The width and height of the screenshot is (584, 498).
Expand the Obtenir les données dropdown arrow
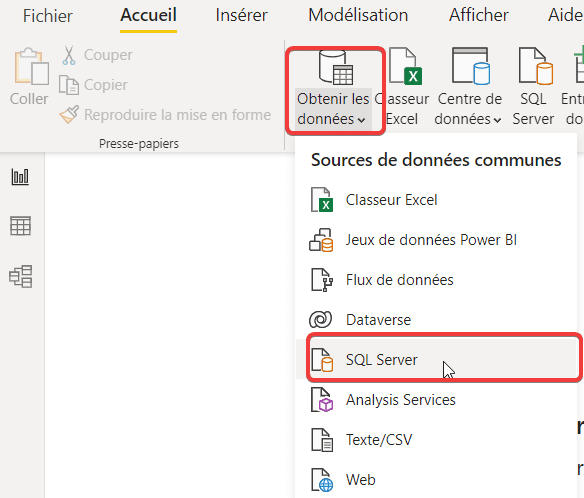pos(361,120)
